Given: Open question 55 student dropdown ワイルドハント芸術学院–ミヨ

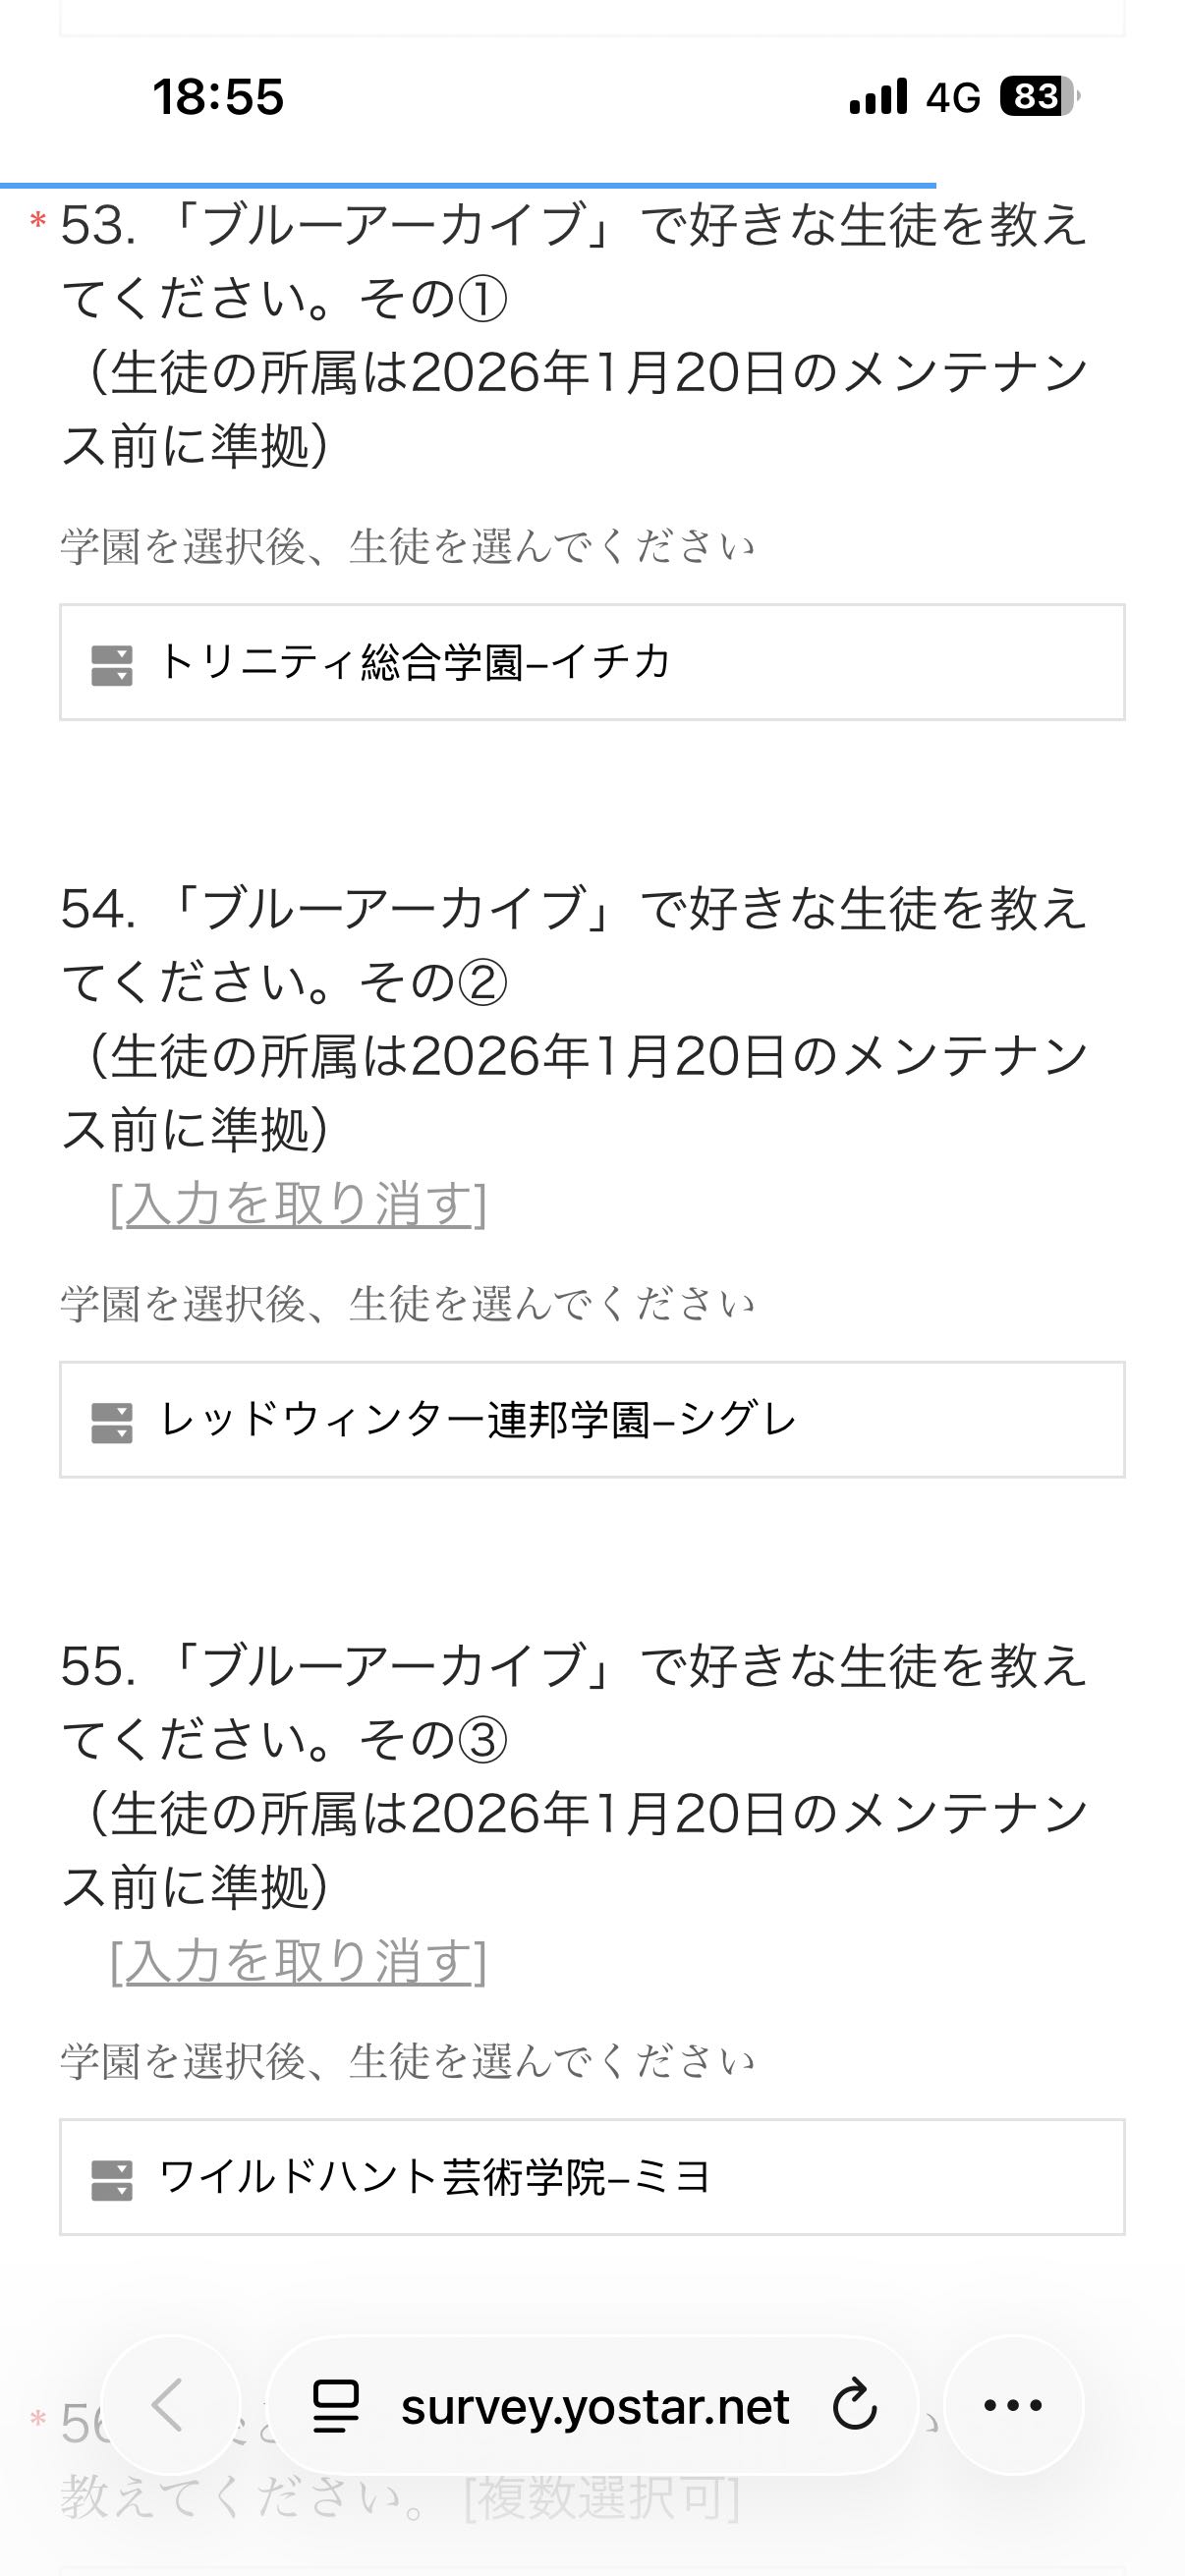Looking at the screenshot, I should tap(592, 2177).
